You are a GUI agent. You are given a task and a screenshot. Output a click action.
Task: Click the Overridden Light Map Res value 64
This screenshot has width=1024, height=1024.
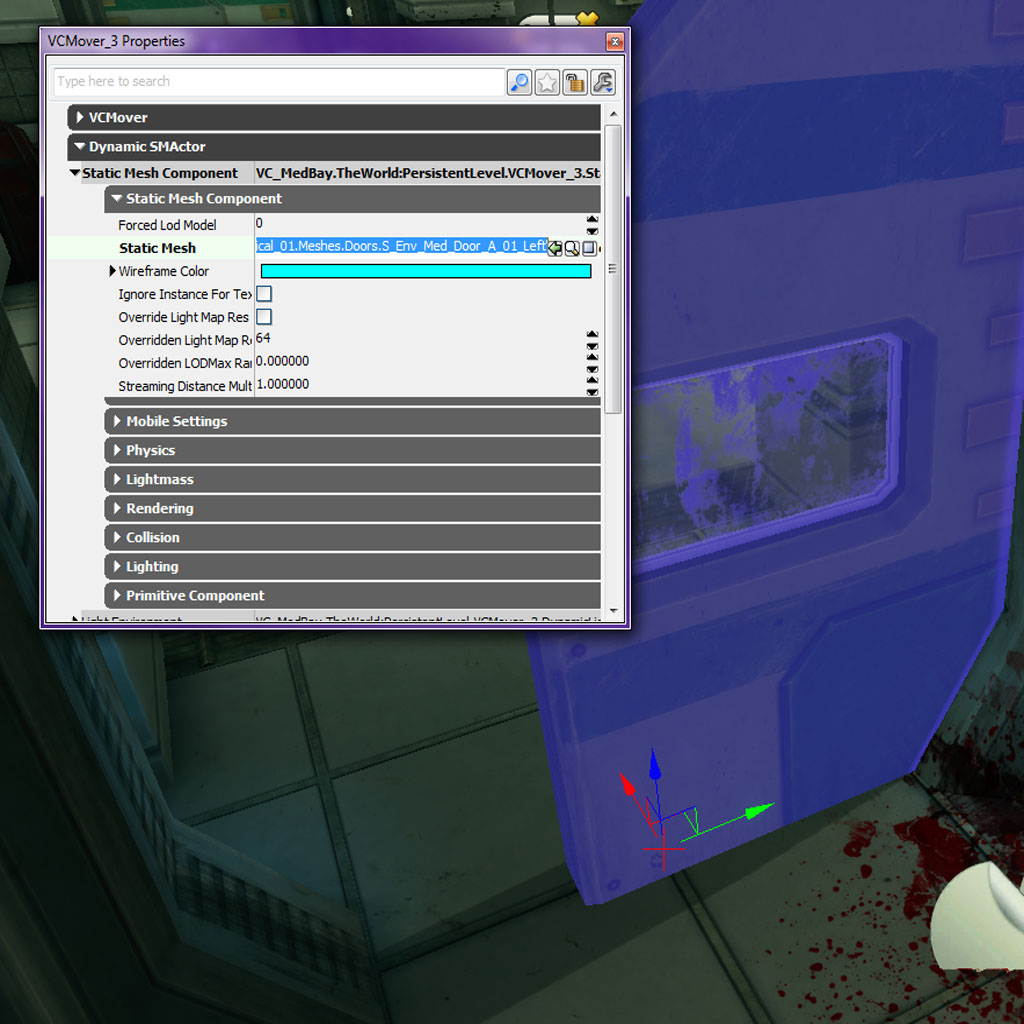(x=263, y=338)
